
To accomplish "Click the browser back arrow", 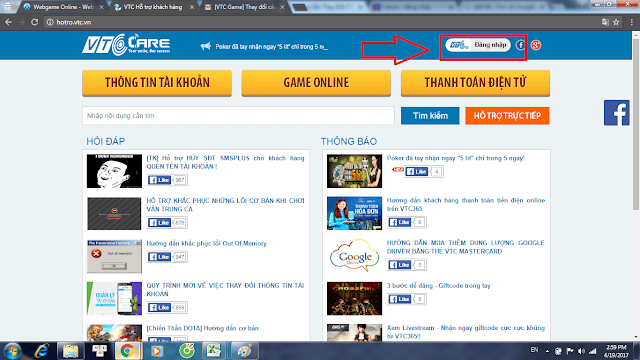I will (8, 22).
